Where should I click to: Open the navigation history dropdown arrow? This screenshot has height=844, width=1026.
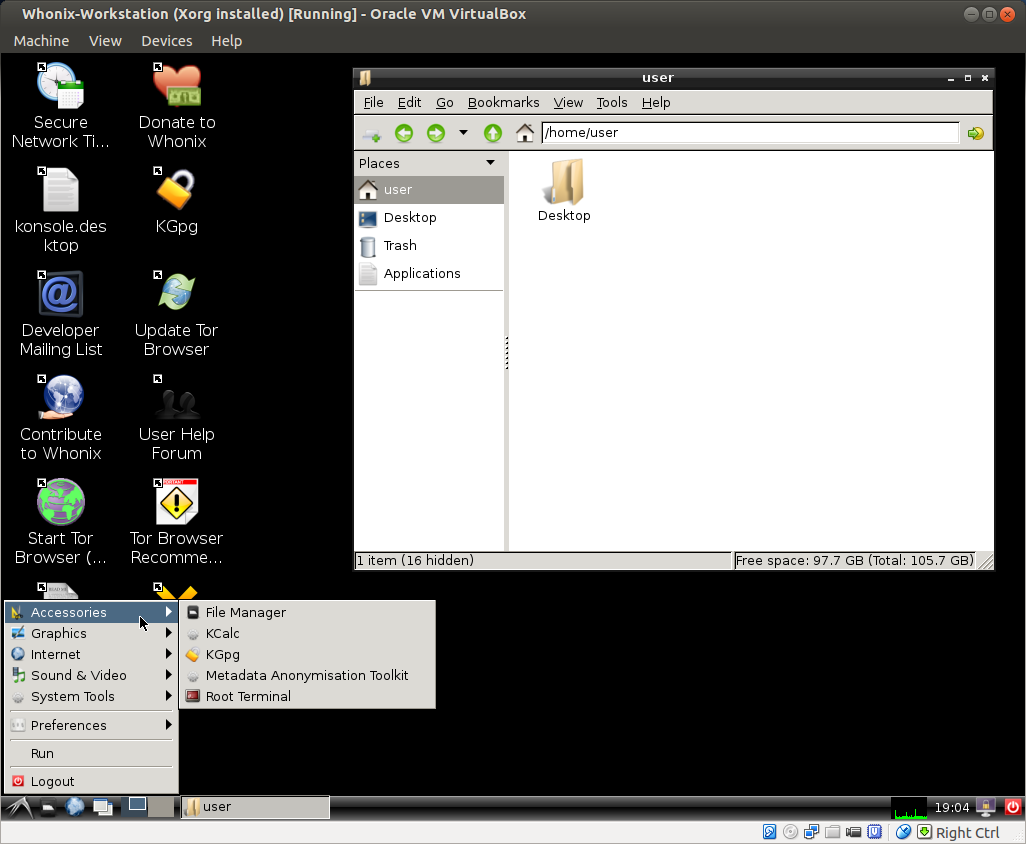(463, 133)
